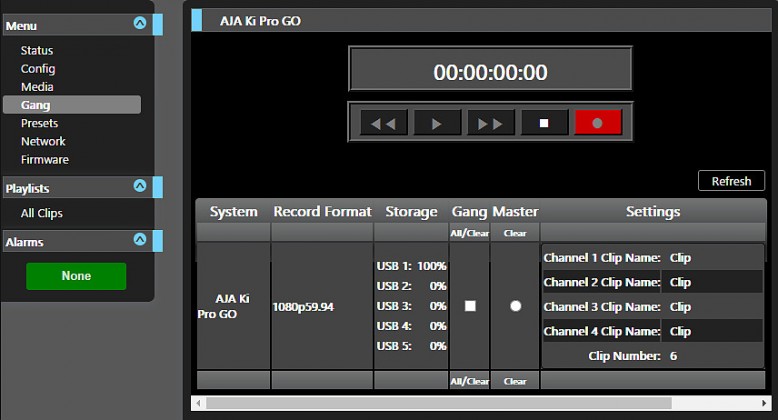Click the Storage column header
The image size is (778, 420).
click(411, 211)
